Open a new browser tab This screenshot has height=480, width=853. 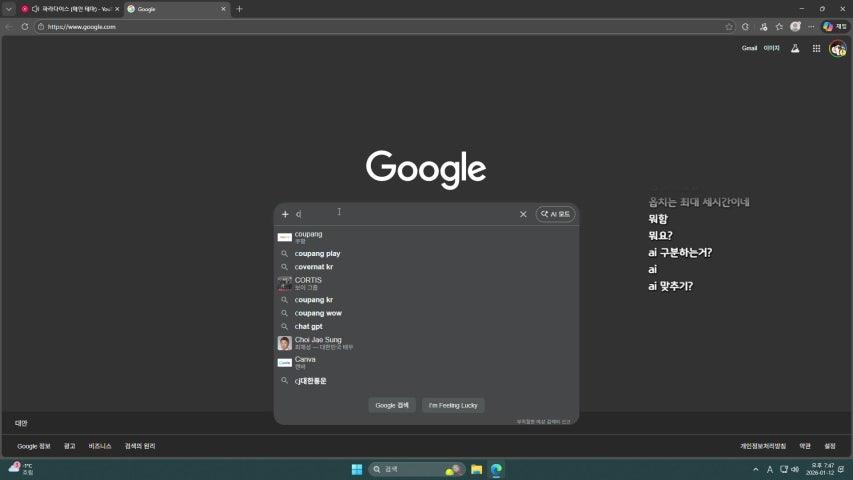coord(239,9)
